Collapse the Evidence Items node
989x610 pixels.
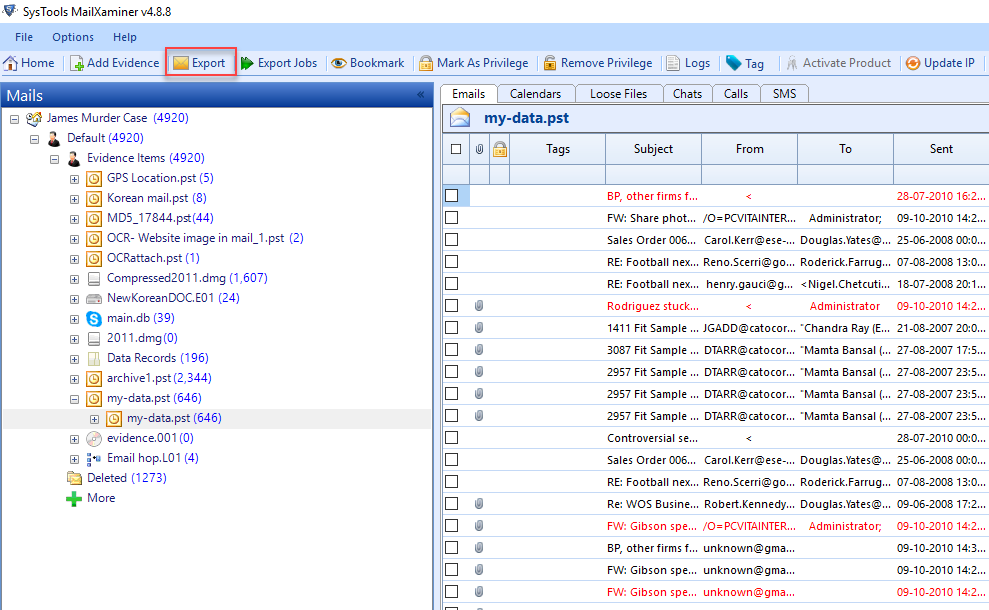55,160
